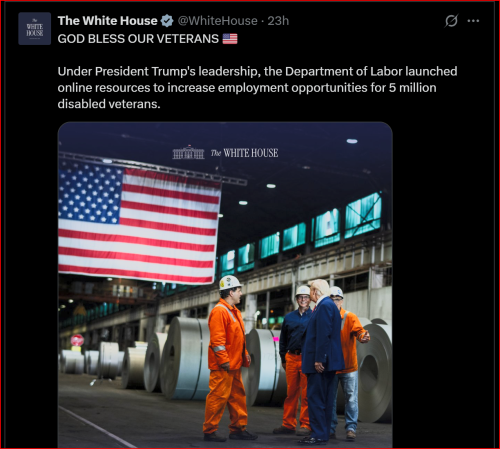Click the white hard hat of orange-suited worker
500x449 pixels.
pyautogui.click(x=230, y=282)
